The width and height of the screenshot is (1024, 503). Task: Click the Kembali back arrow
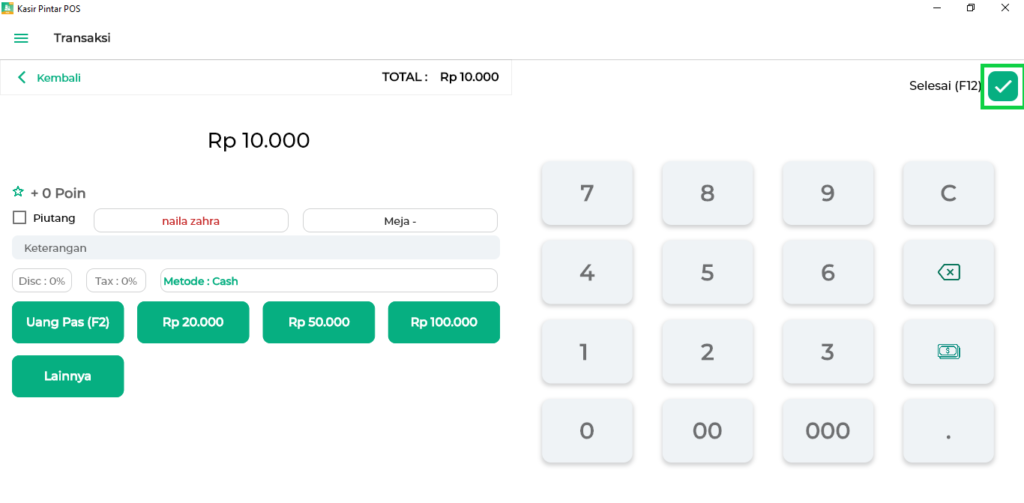point(22,77)
